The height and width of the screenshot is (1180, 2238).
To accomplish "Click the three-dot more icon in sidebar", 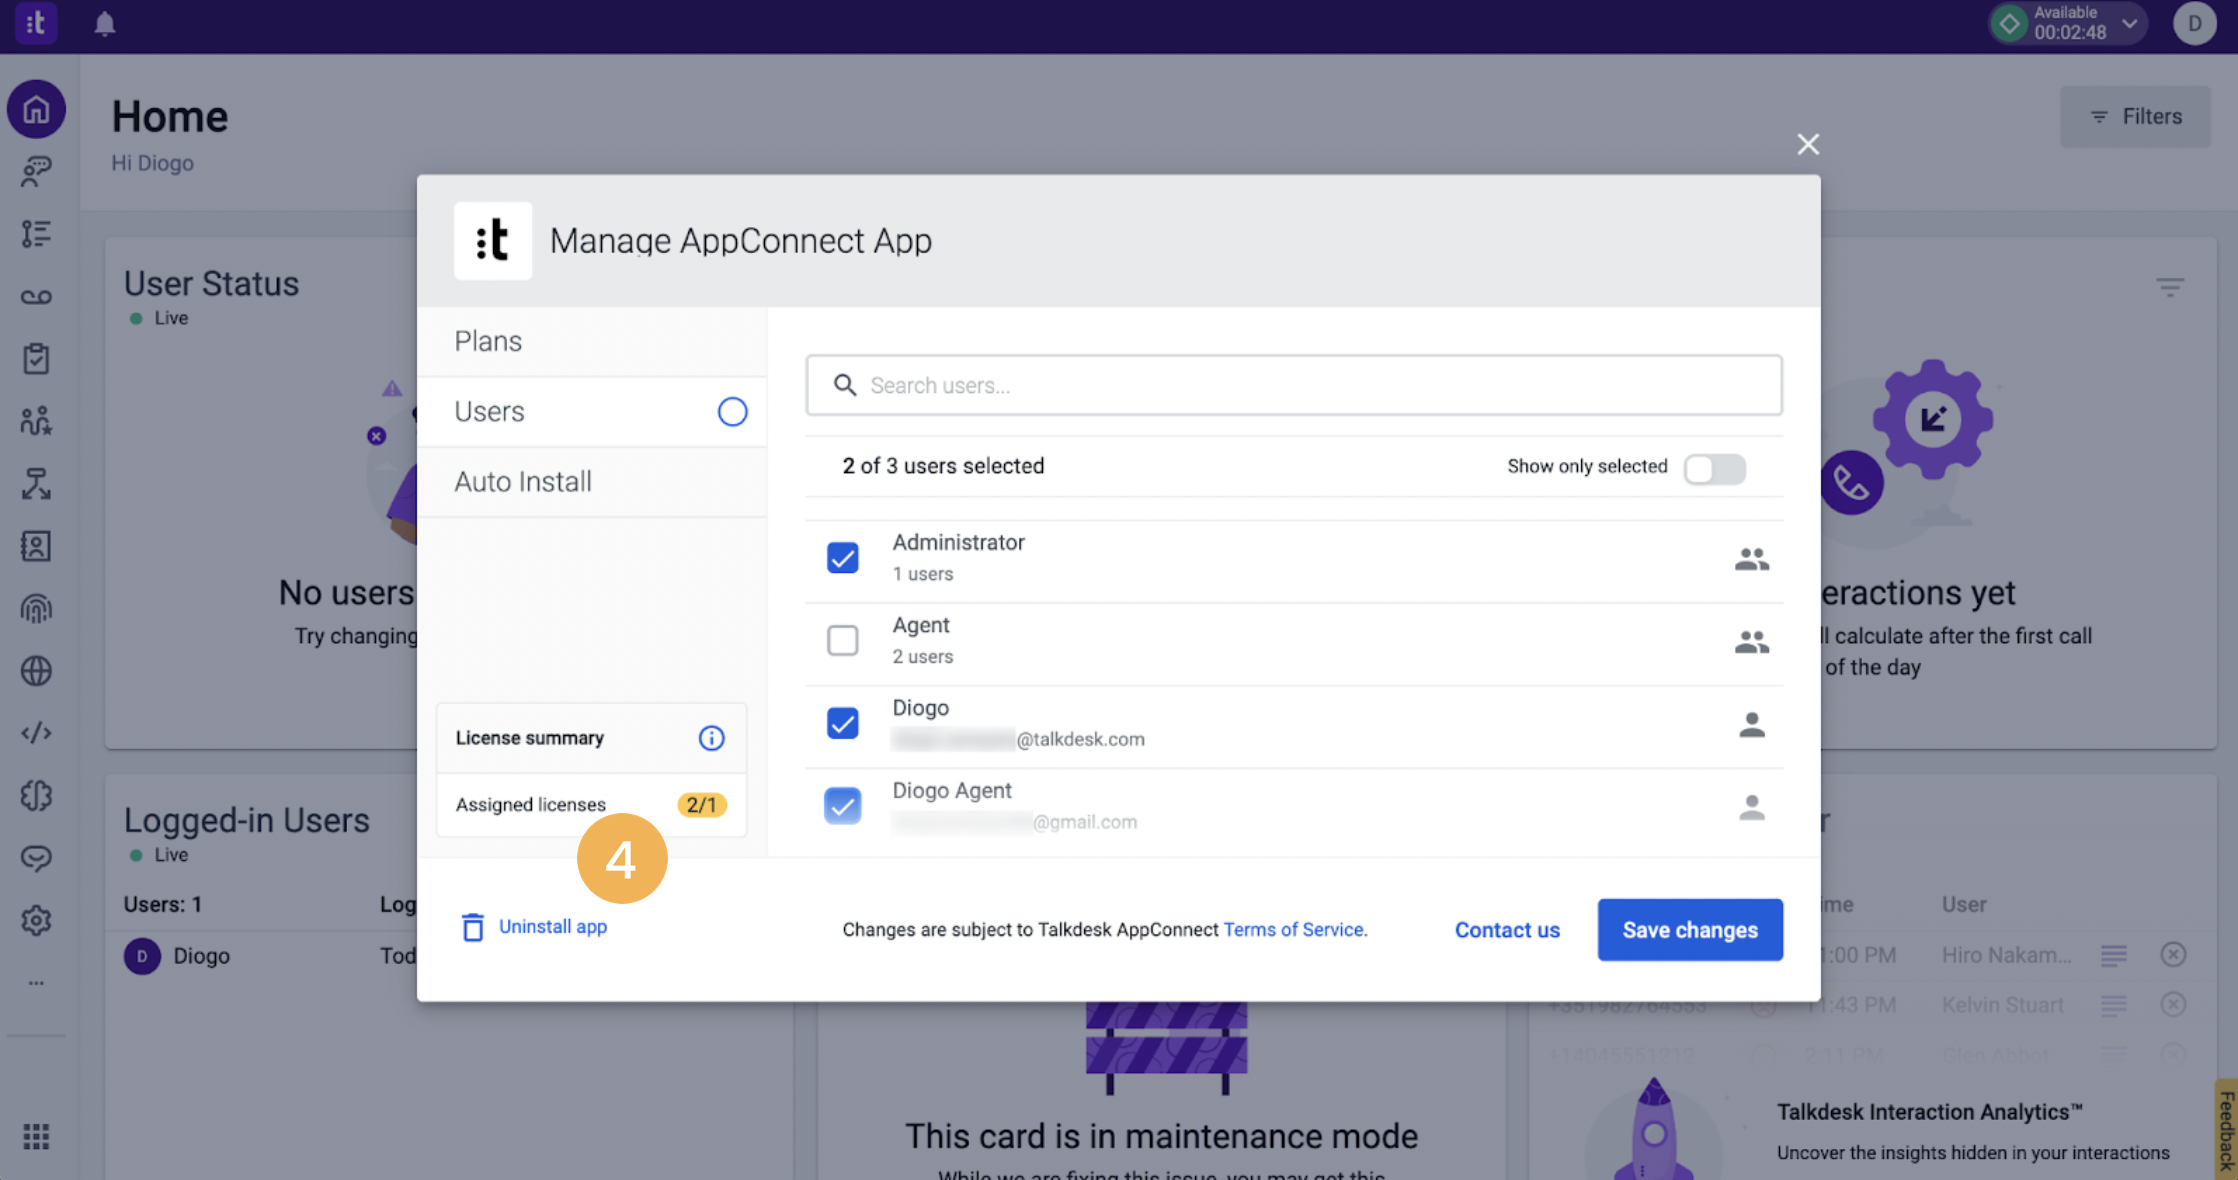I will (x=36, y=983).
